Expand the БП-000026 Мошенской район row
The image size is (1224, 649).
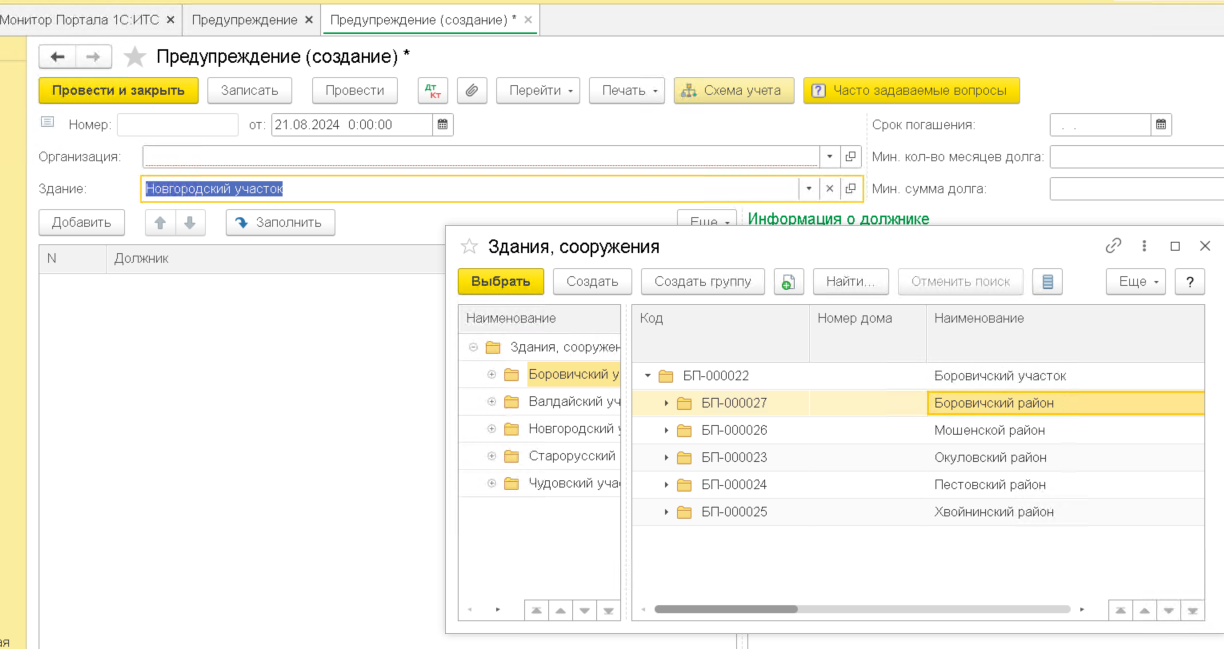(x=667, y=430)
